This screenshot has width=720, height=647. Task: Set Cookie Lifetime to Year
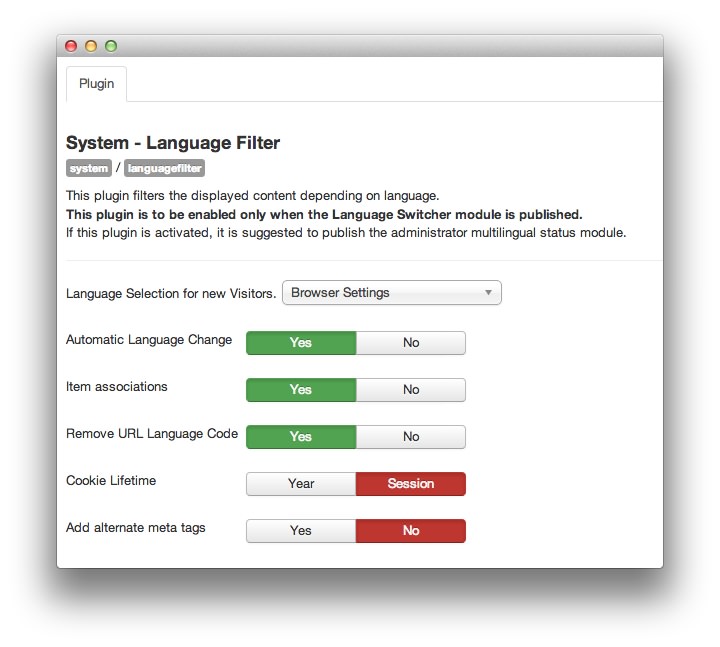[x=301, y=484]
